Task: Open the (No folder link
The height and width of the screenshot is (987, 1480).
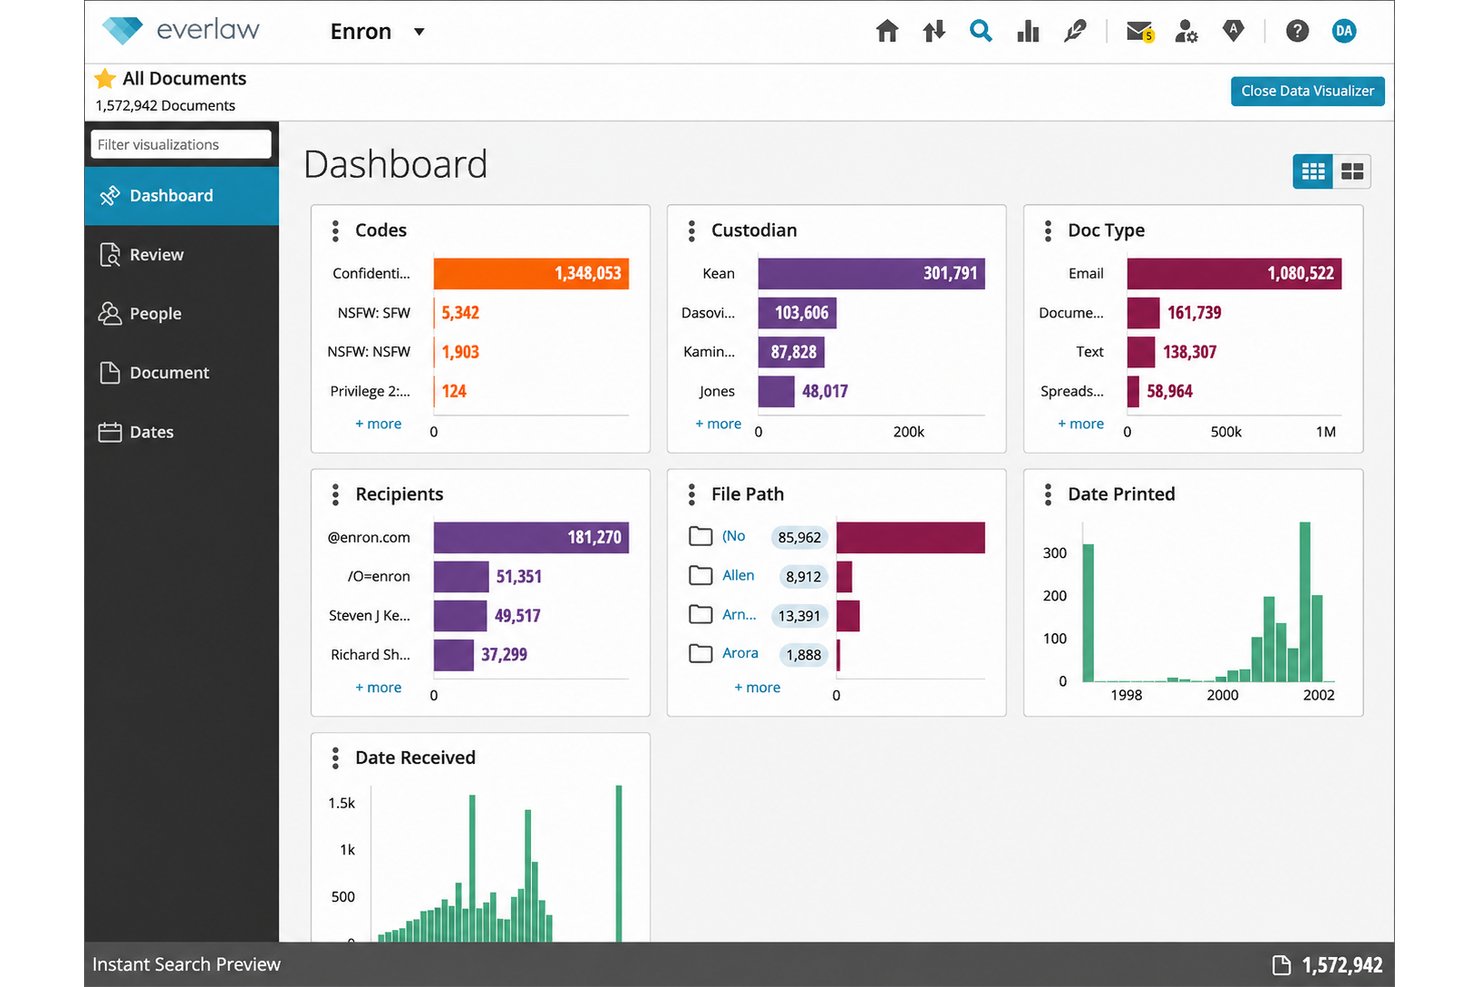Action: pos(733,536)
